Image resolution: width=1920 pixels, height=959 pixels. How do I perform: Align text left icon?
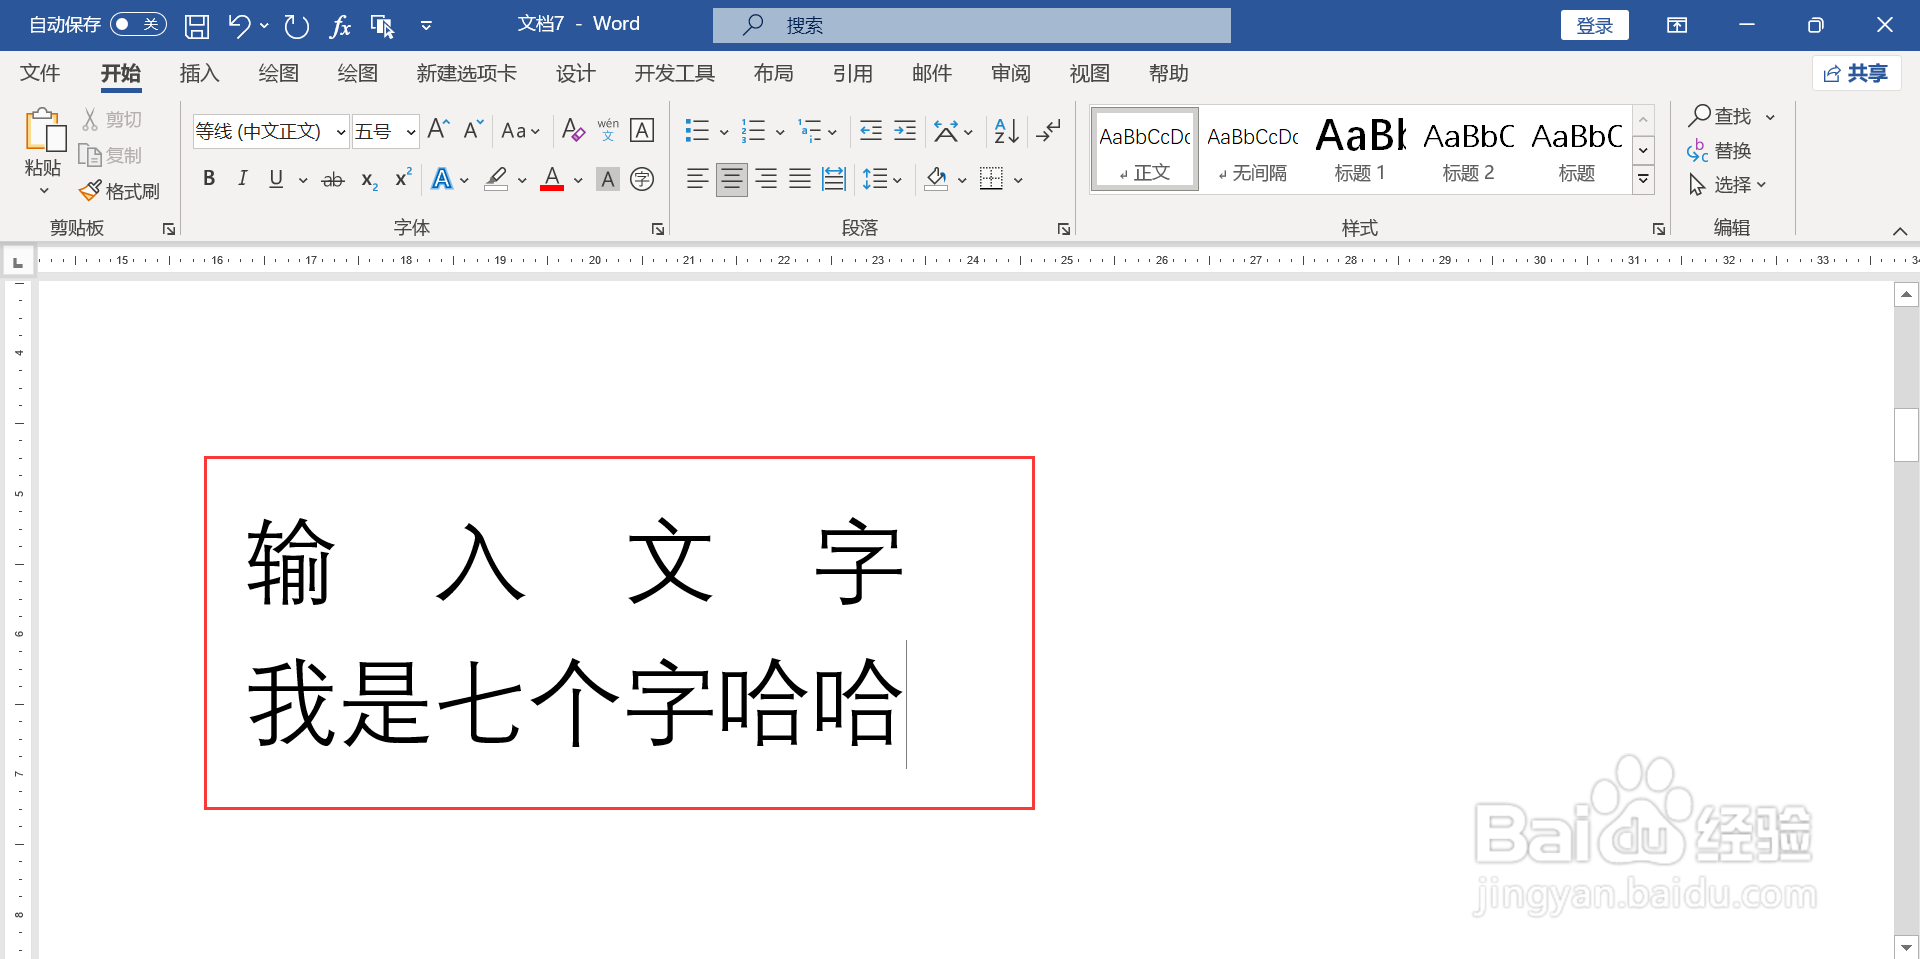698,179
